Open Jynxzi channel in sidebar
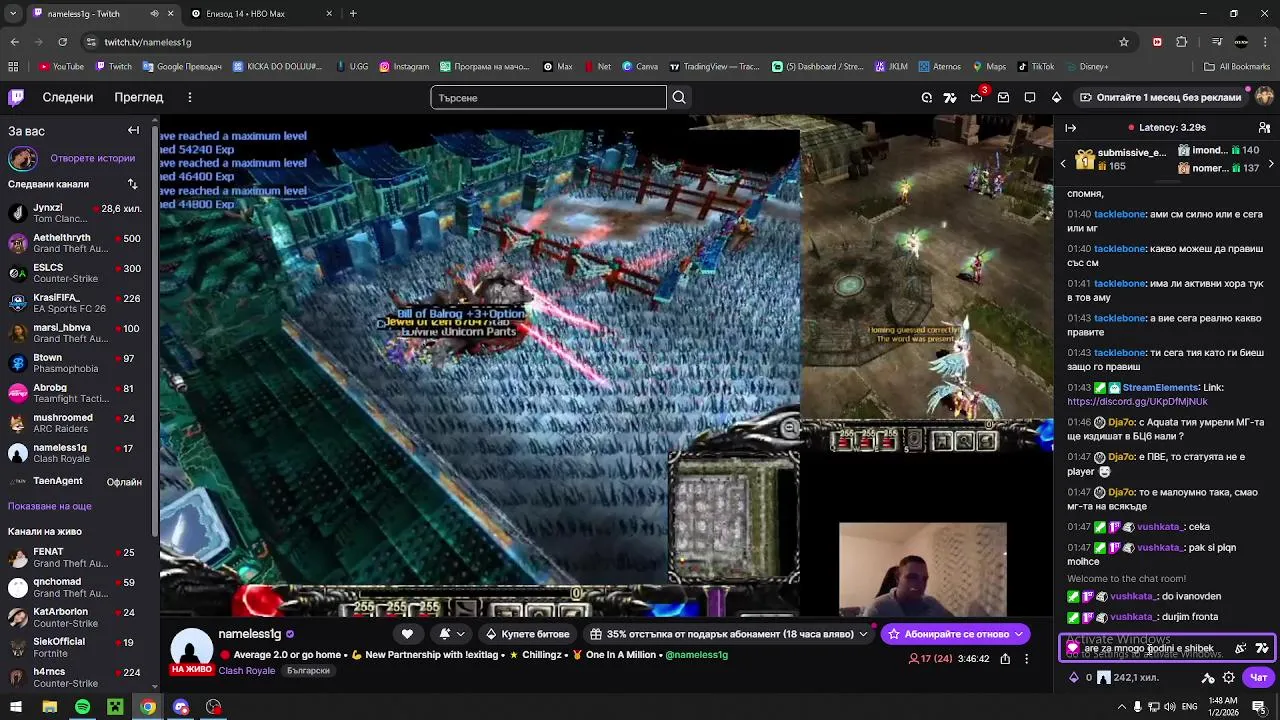 click(75, 213)
